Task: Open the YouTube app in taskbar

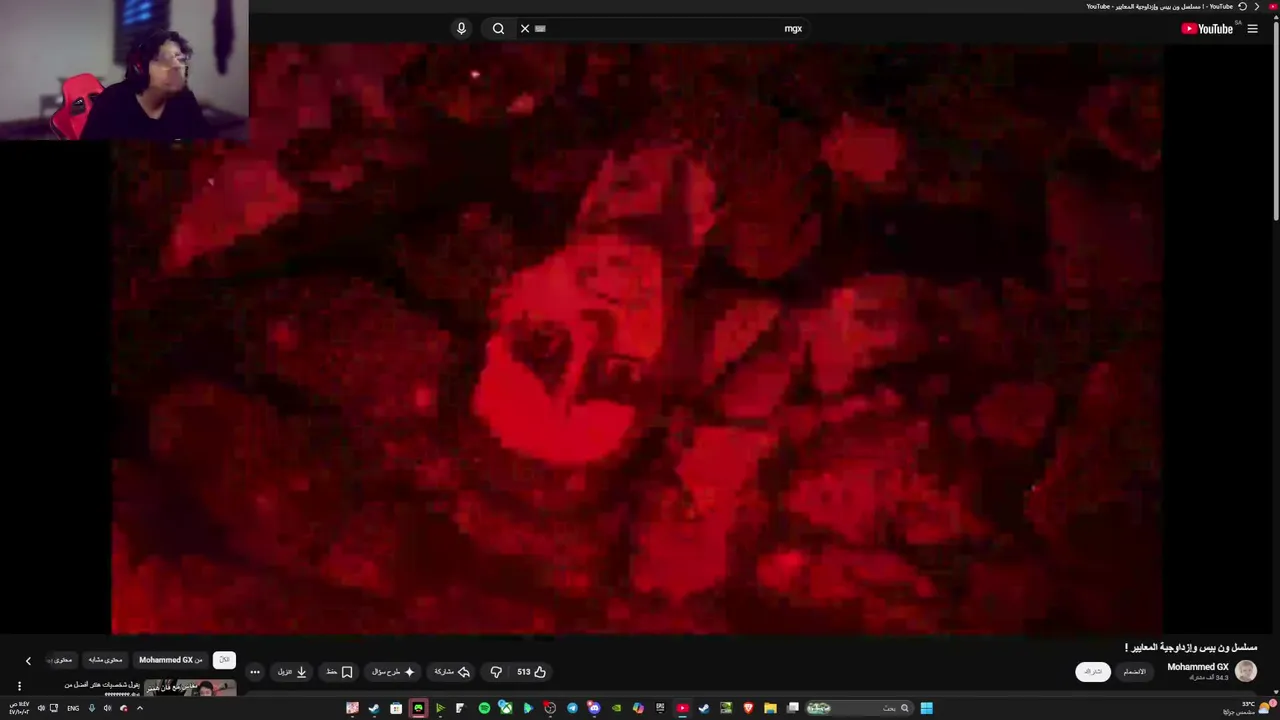Action: (x=683, y=708)
